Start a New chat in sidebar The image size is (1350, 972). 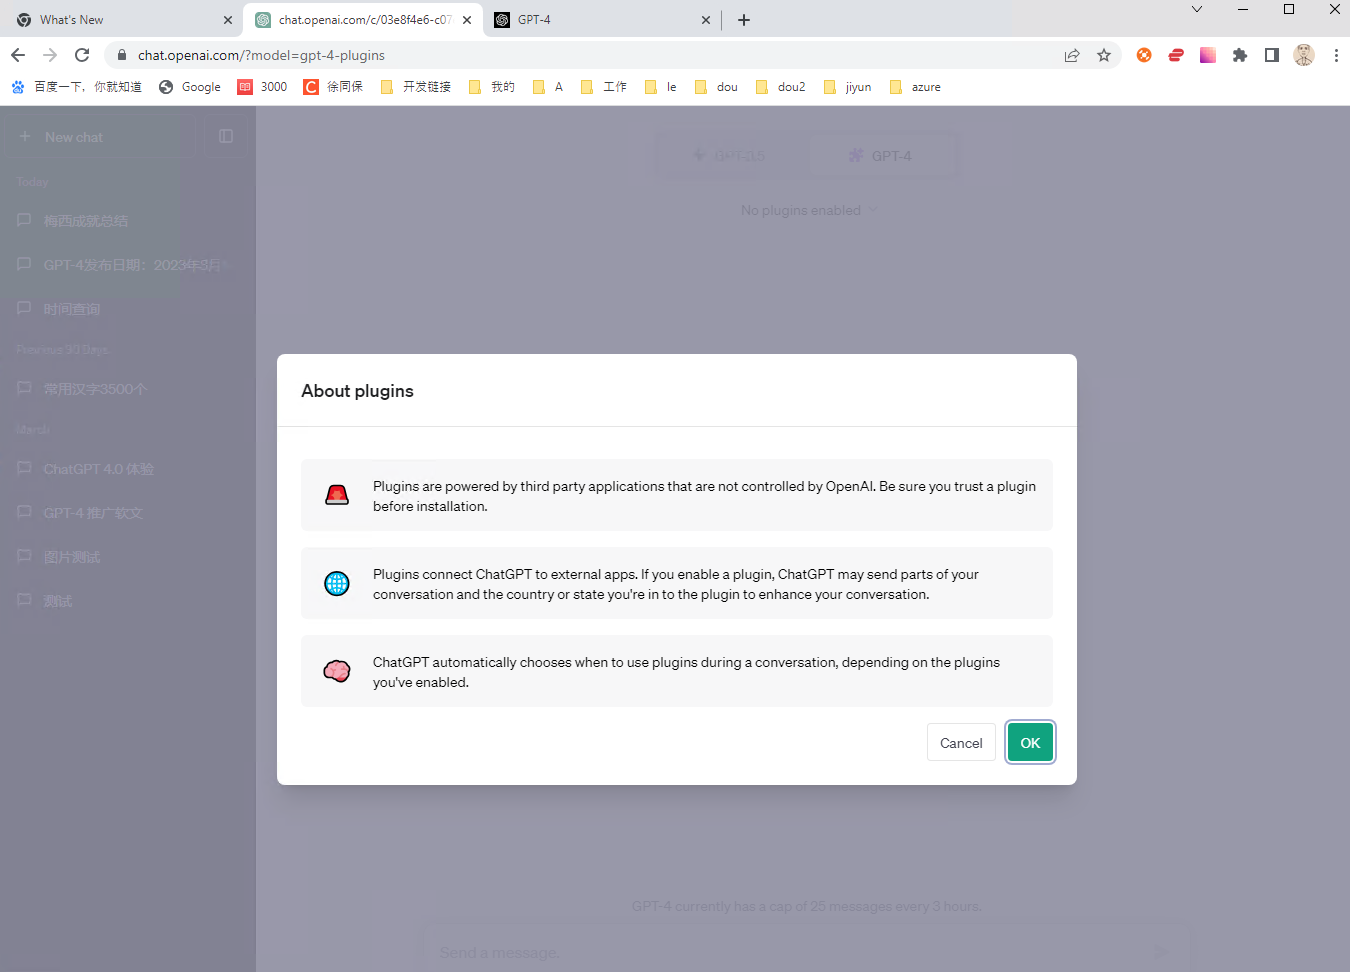(102, 137)
